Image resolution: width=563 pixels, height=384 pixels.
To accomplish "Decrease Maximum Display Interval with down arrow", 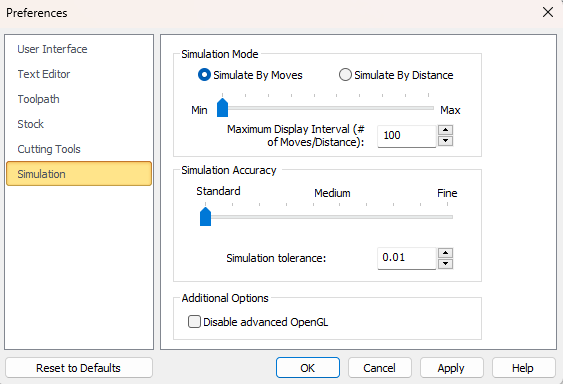I will click(x=446, y=141).
